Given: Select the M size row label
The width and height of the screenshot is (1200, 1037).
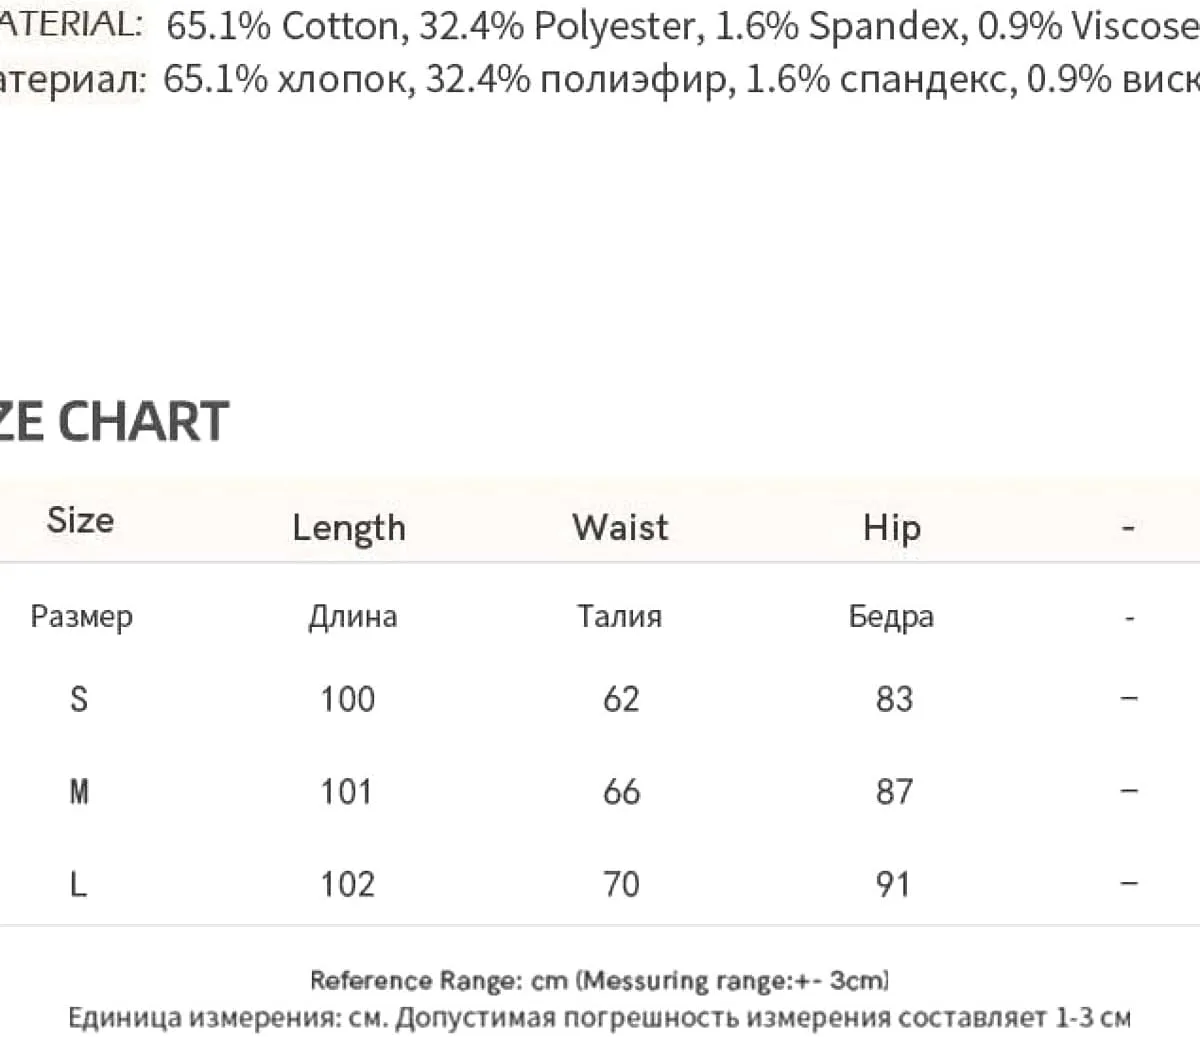Looking at the screenshot, I should tap(79, 791).
